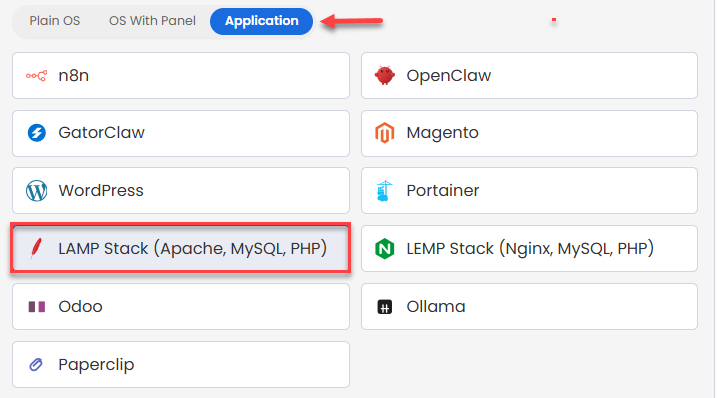717x398 pixels.
Task: Select GatorClaw application card
Action: point(181,133)
